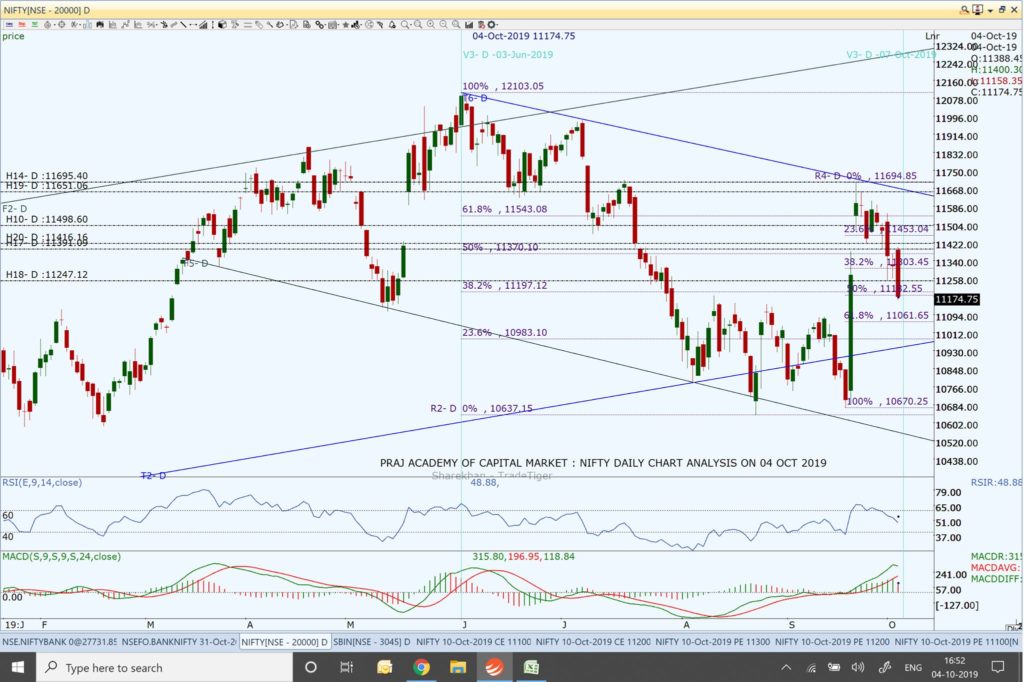Click the volume speaker icon in the tray
The height and width of the screenshot is (682, 1024).
pyautogui.click(x=857, y=668)
